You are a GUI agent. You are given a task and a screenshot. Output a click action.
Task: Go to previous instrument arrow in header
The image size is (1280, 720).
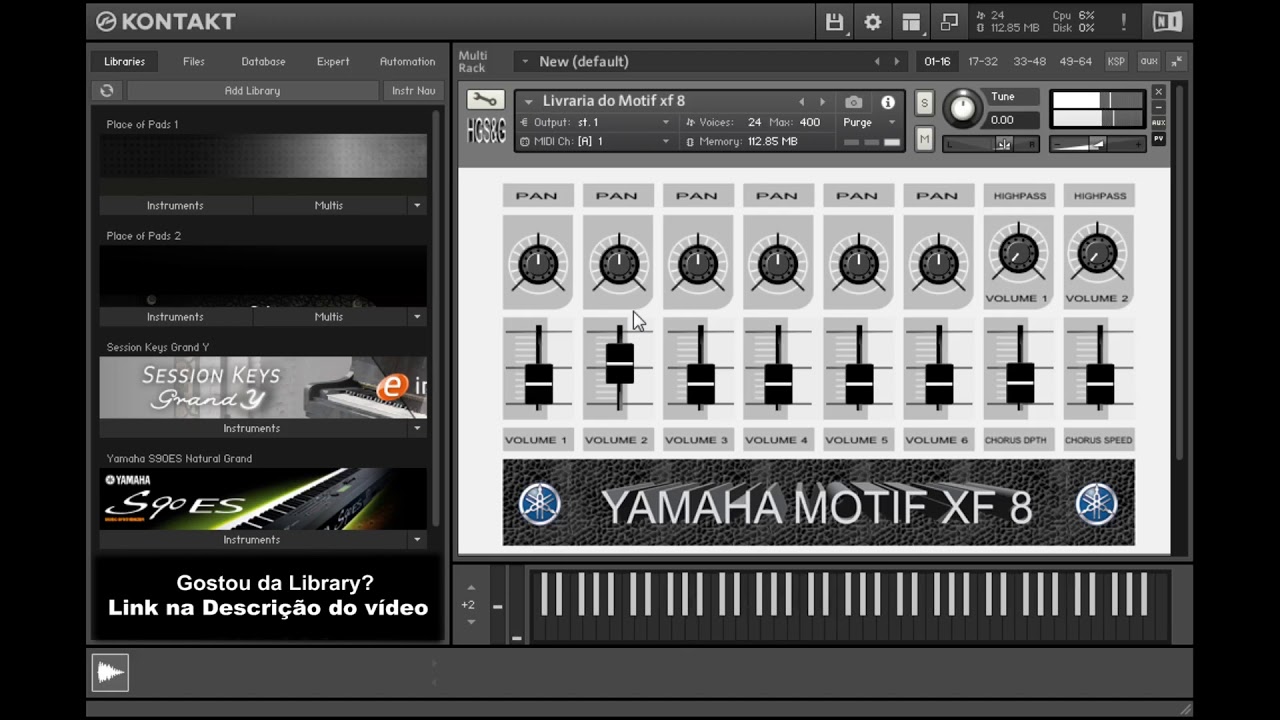click(801, 102)
